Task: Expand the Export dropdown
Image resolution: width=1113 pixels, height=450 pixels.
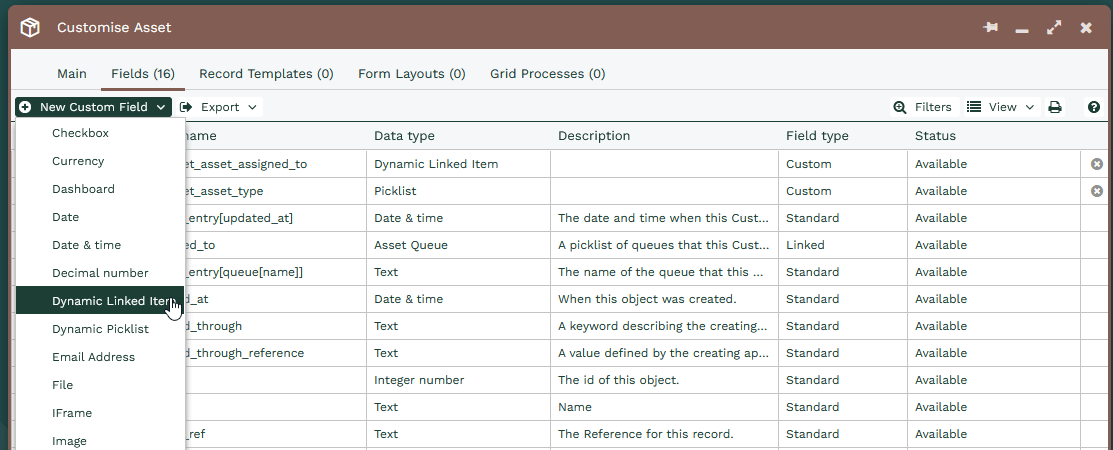Action: pos(219,107)
